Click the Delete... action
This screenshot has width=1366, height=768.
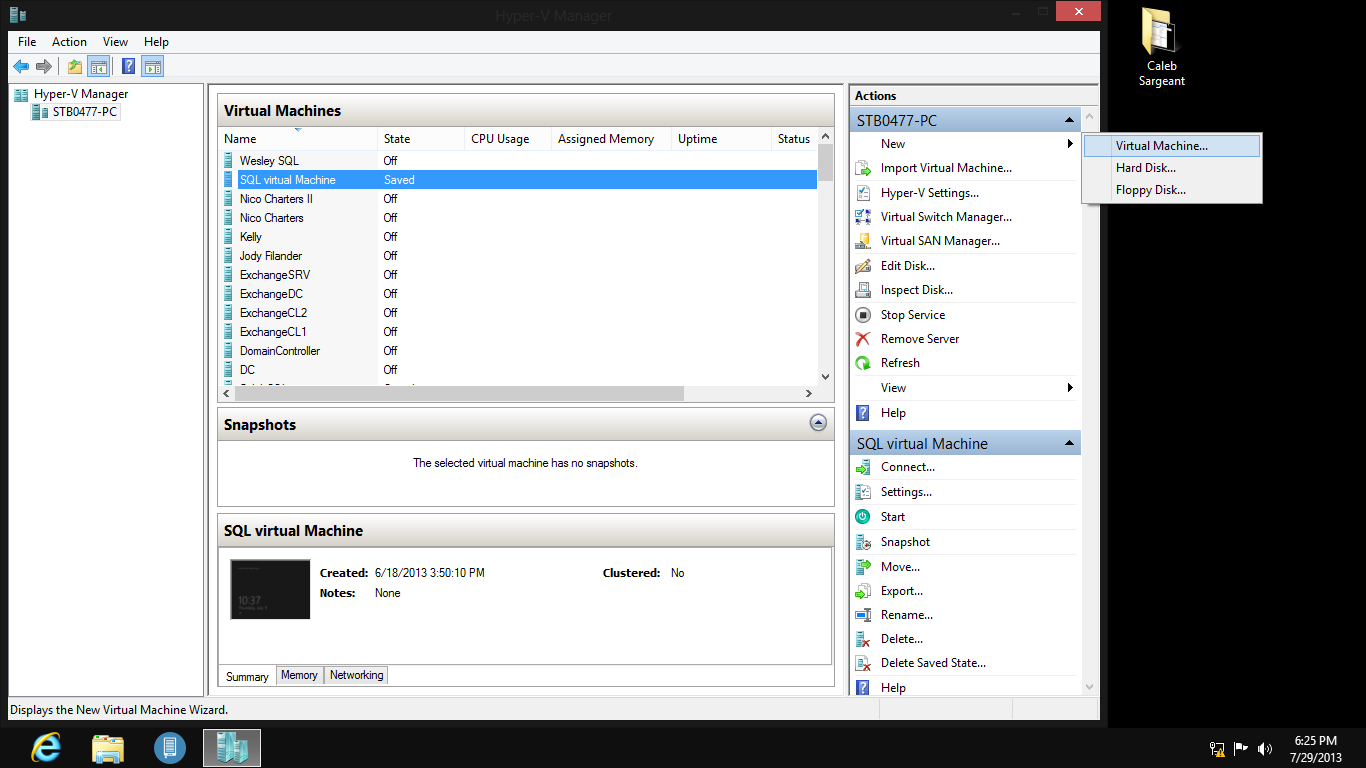902,639
